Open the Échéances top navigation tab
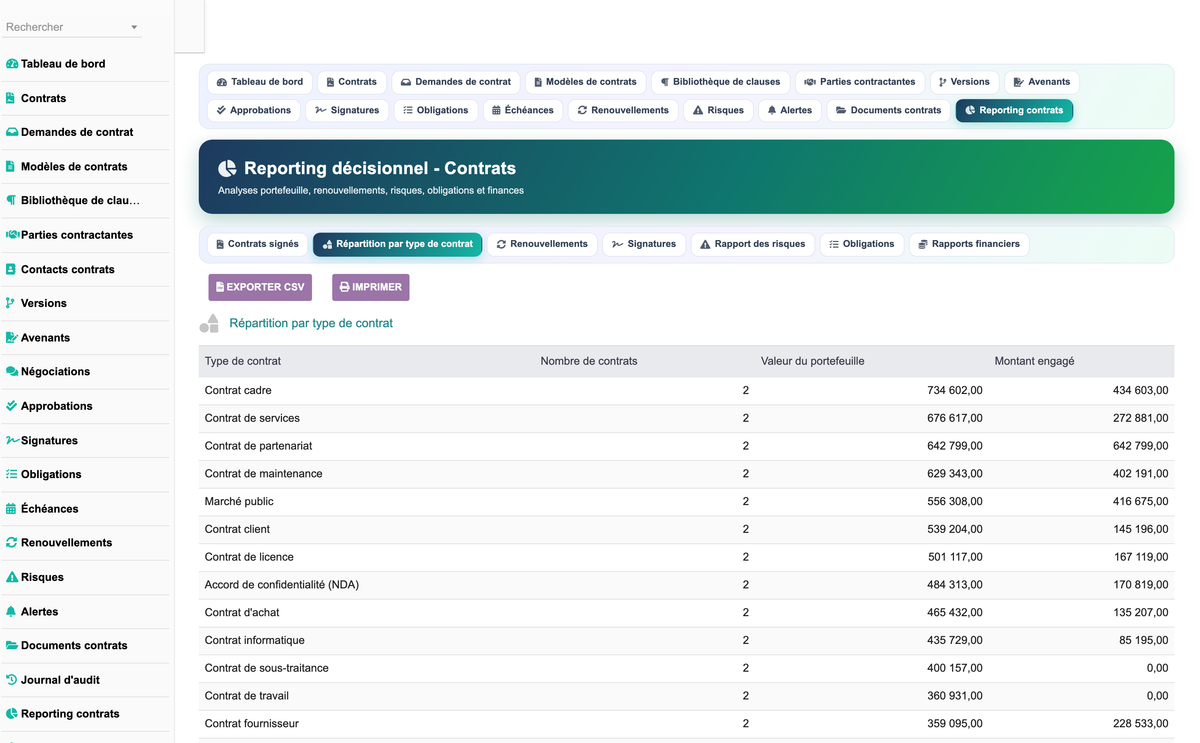This screenshot has width=1200, height=743. 523,110
